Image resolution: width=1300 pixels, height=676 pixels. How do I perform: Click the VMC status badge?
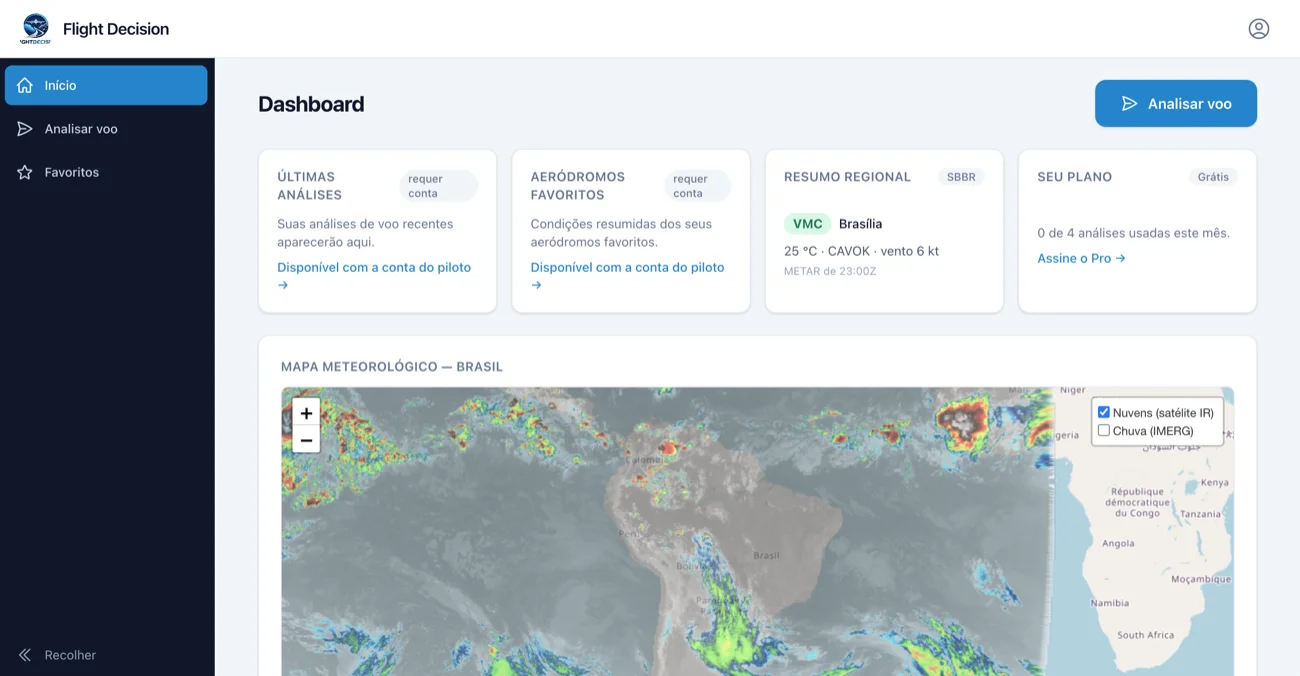[x=807, y=224]
